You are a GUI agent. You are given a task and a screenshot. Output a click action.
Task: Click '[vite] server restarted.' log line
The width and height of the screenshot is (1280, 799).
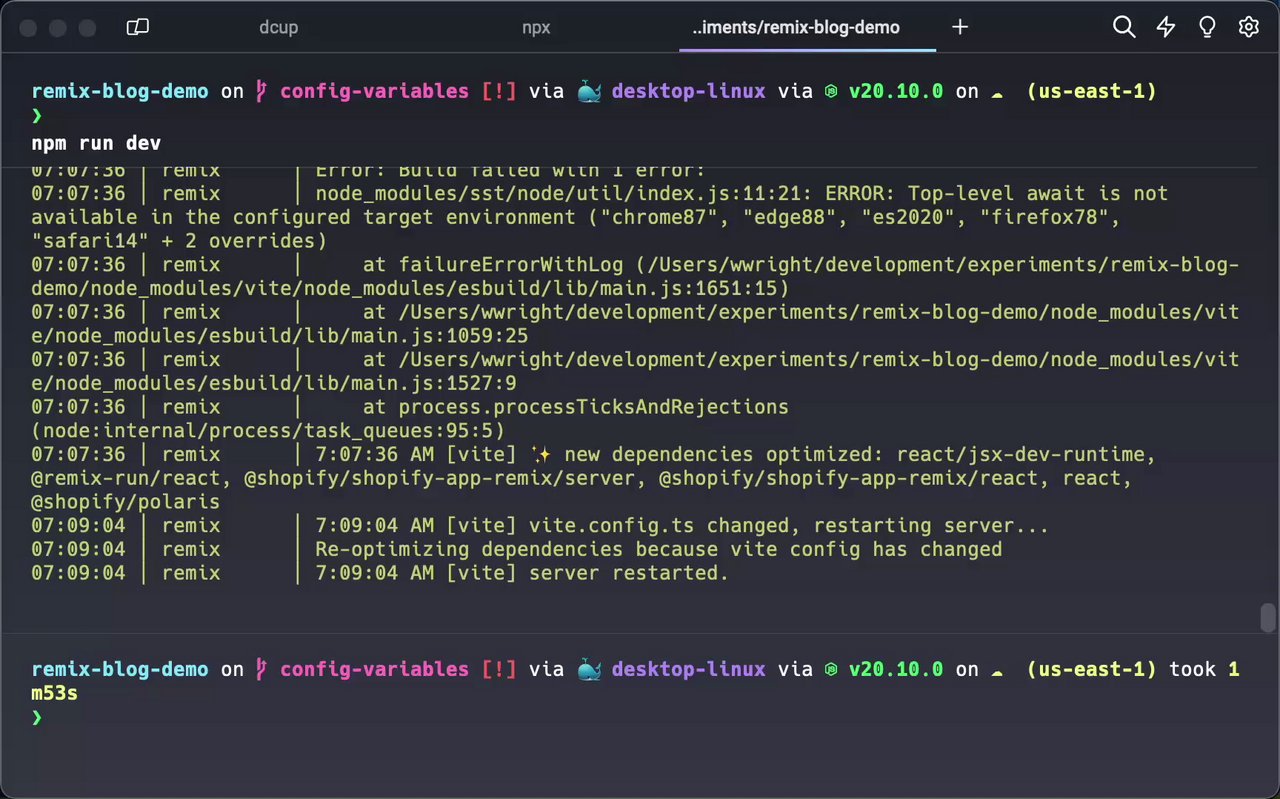587,573
